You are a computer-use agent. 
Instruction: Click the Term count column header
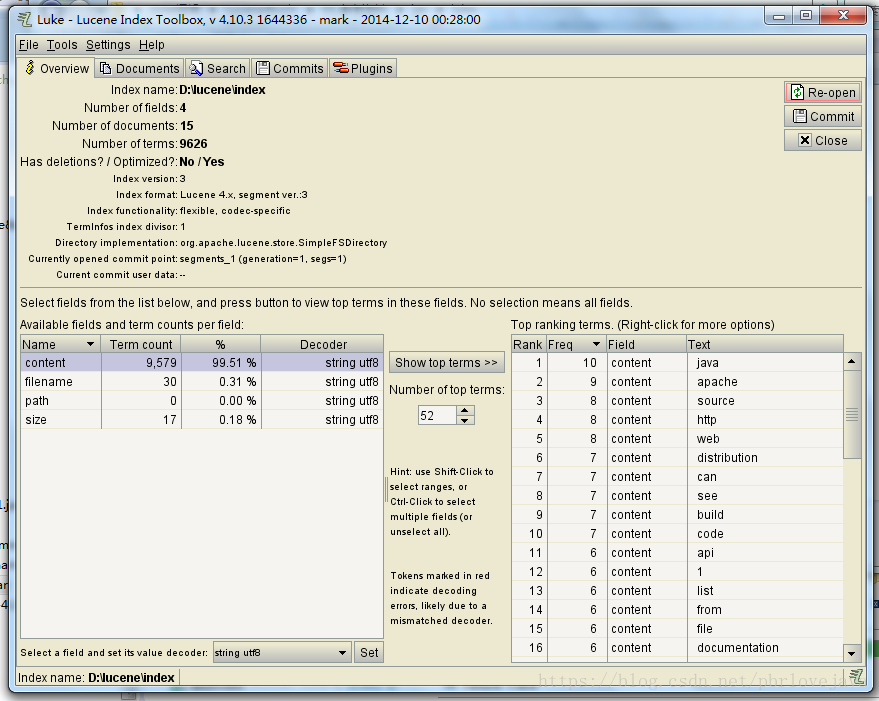click(141, 344)
